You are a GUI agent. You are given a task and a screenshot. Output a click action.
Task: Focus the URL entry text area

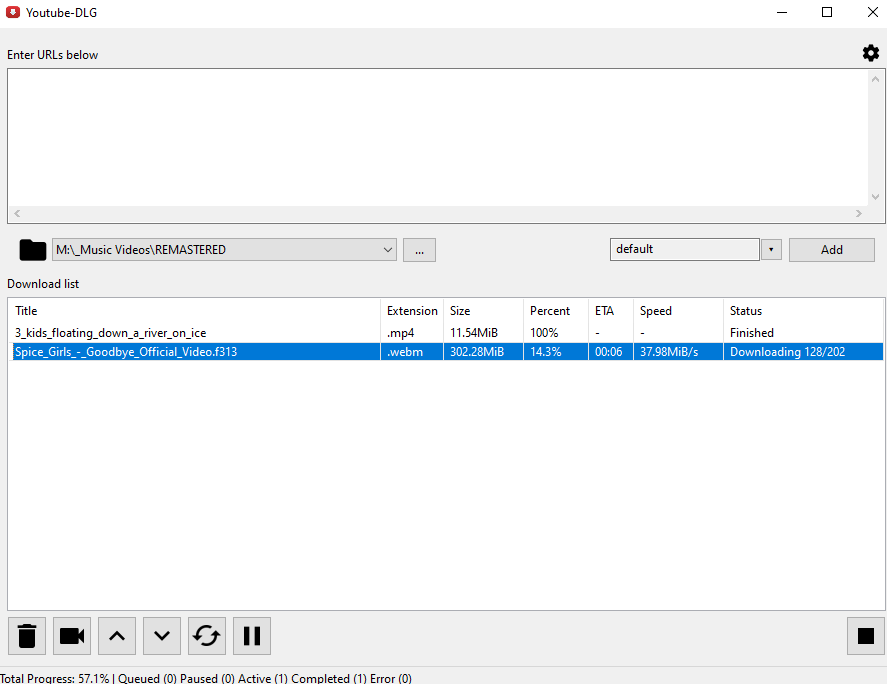(x=438, y=137)
